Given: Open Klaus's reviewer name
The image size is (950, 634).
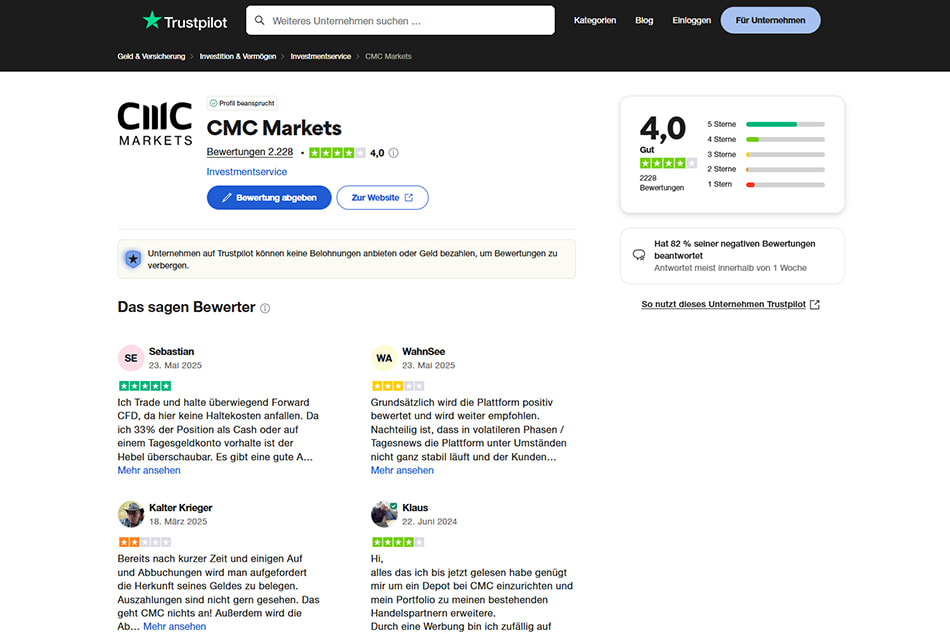Looking at the screenshot, I should pyautogui.click(x=415, y=508).
